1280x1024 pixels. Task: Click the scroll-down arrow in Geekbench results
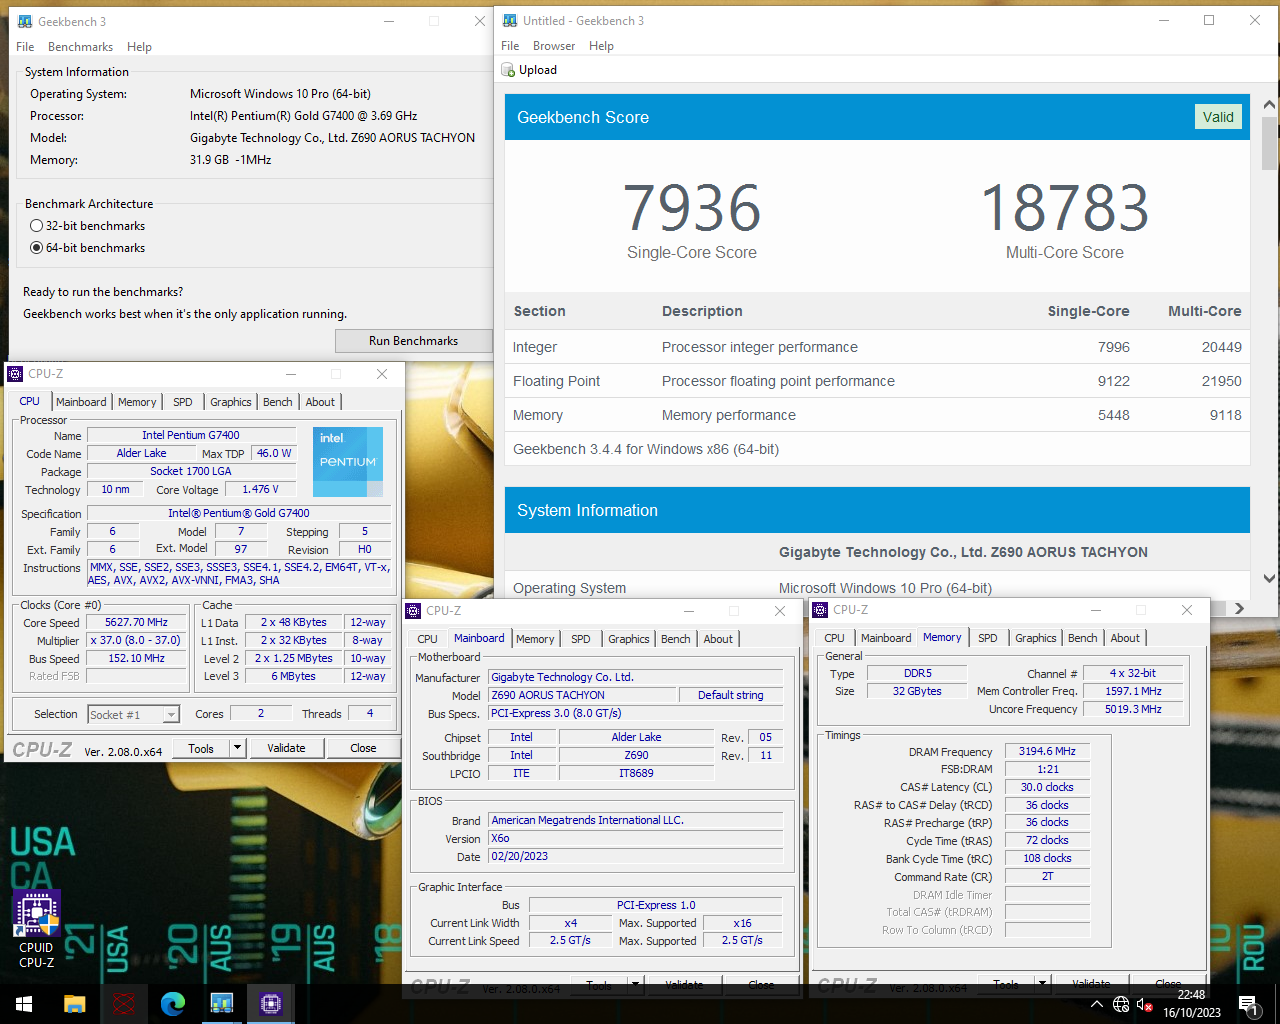pyautogui.click(x=1269, y=579)
